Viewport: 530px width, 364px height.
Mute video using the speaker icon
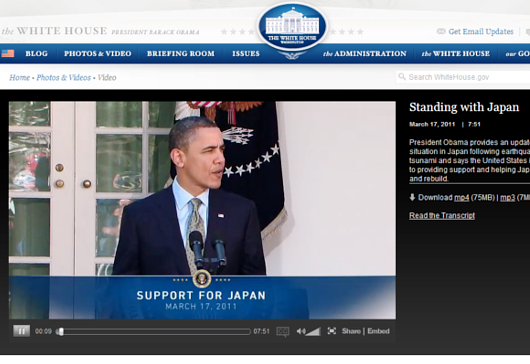coord(300,331)
